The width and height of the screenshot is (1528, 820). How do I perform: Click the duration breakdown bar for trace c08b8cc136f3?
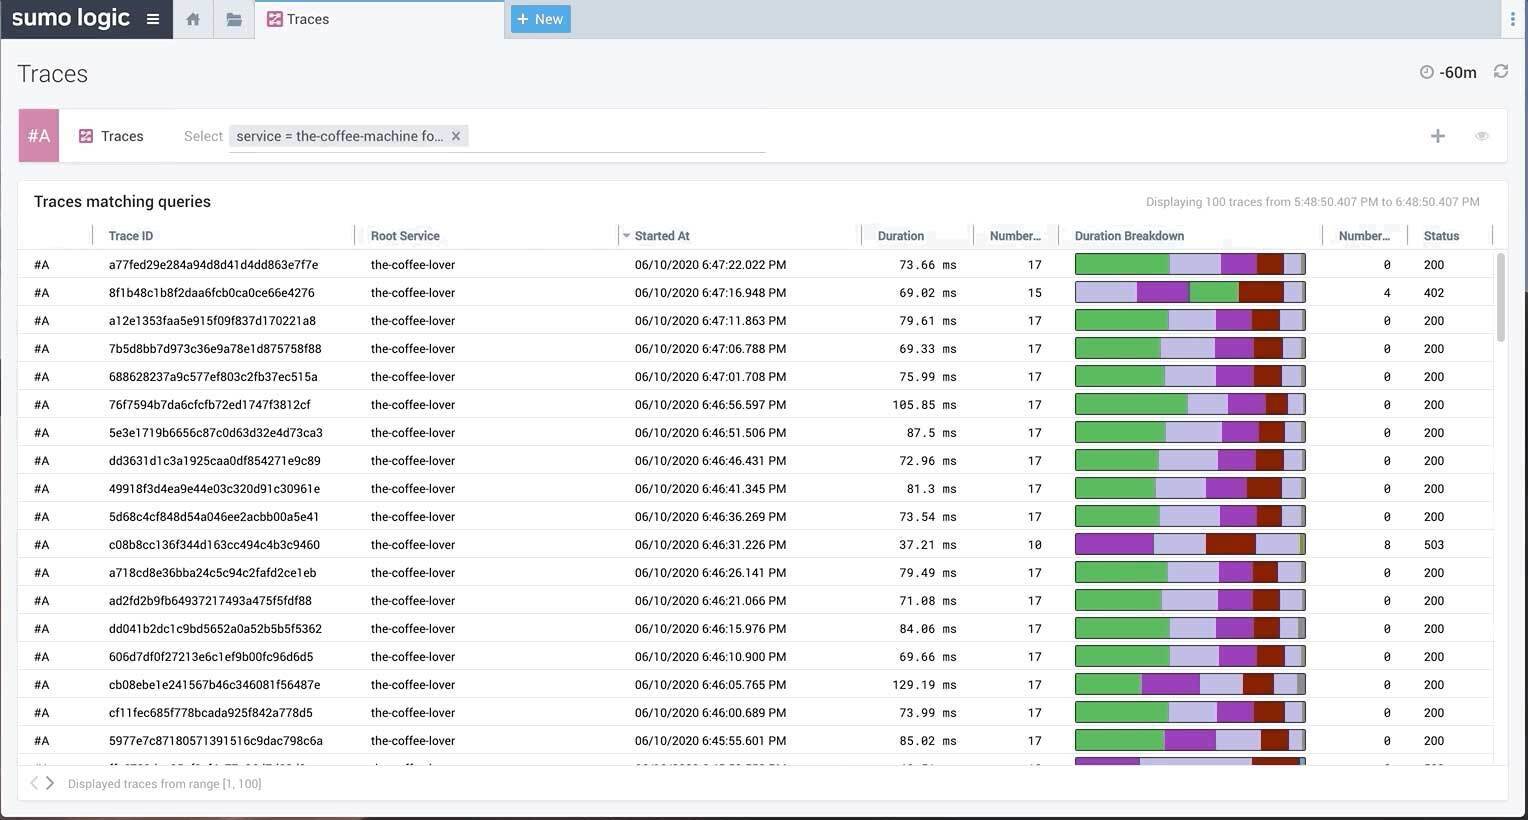click(1190, 544)
